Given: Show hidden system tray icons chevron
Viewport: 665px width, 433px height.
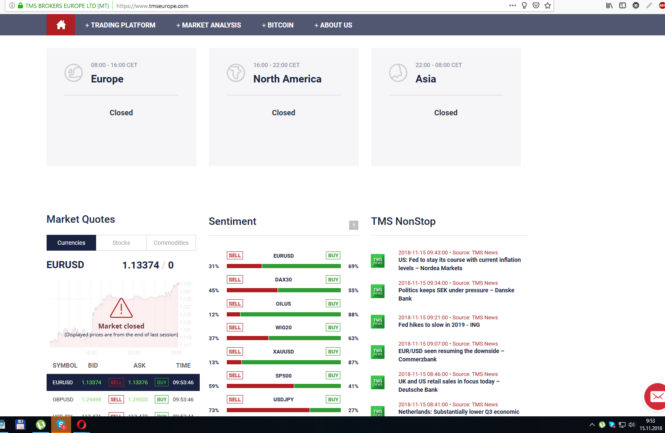Looking at the screenshot, I should tap(592, 425).
